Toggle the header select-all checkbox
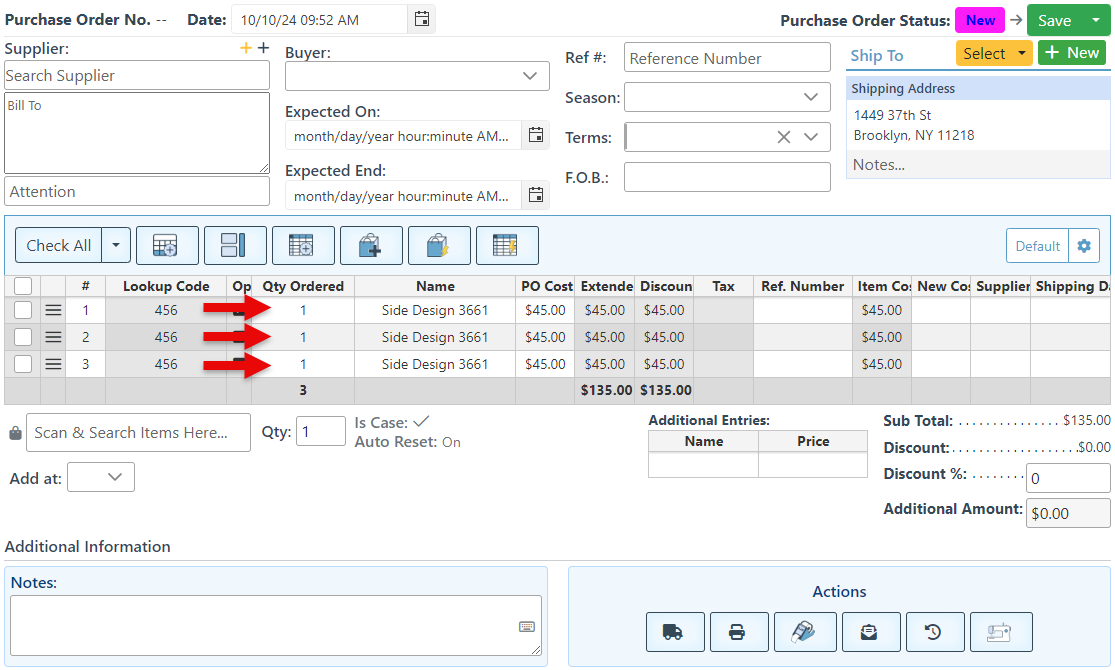The width and height of the screenshot is (1115, 670). (23, 286)
